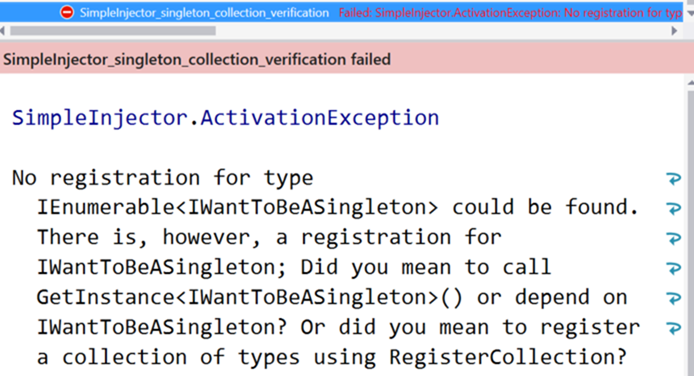694x376 pixels.
Task: Click word-wrap arrow beside 'No registration for type'
Action: (674, 178)
